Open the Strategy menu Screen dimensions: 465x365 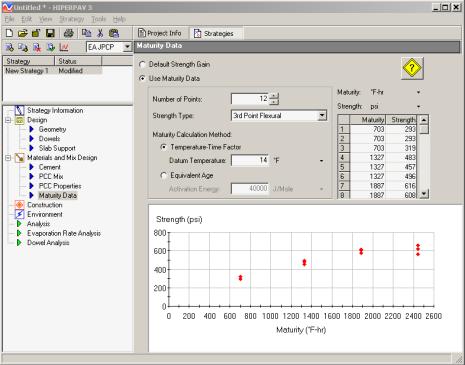click(72, 19)
